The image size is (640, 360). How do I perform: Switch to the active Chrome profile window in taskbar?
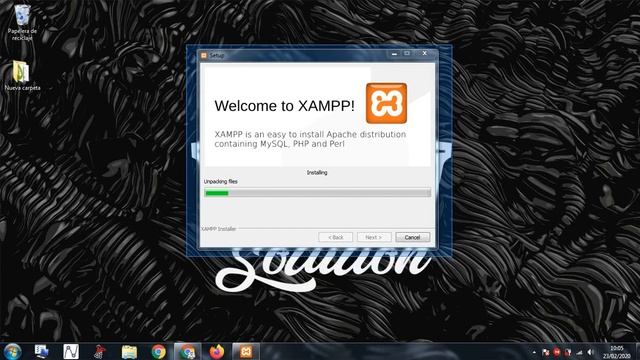pyautogui.click(x=187, y=351)
